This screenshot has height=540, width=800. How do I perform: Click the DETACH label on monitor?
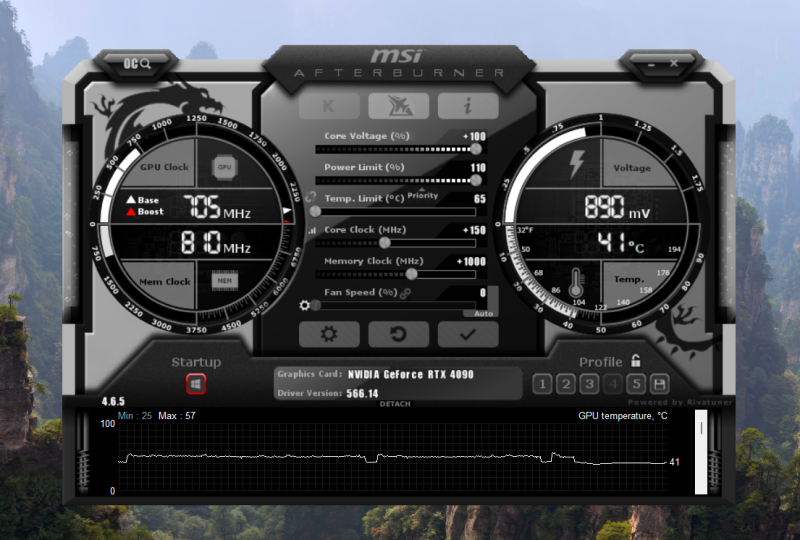[x=395, y=404]
